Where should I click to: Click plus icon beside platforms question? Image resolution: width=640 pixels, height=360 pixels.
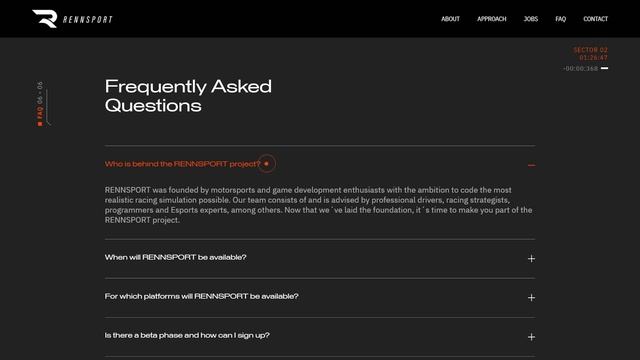pyautogui.click(x=531, y=298)
